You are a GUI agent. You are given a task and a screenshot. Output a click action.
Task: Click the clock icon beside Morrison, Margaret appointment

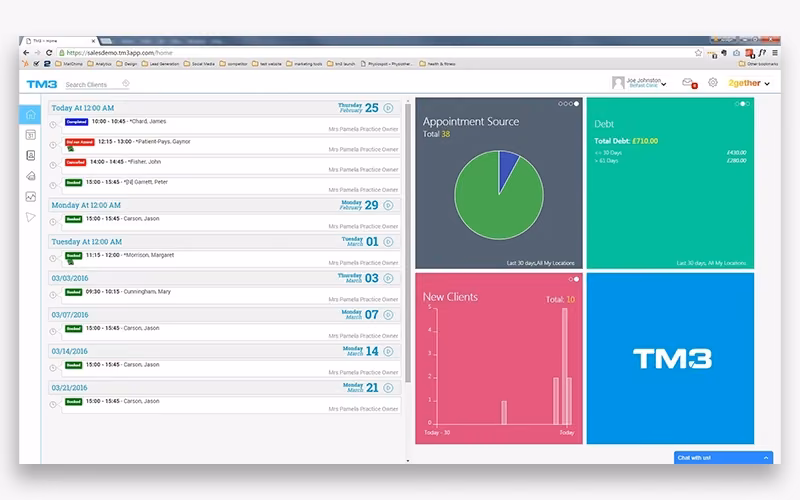point(53,259)
